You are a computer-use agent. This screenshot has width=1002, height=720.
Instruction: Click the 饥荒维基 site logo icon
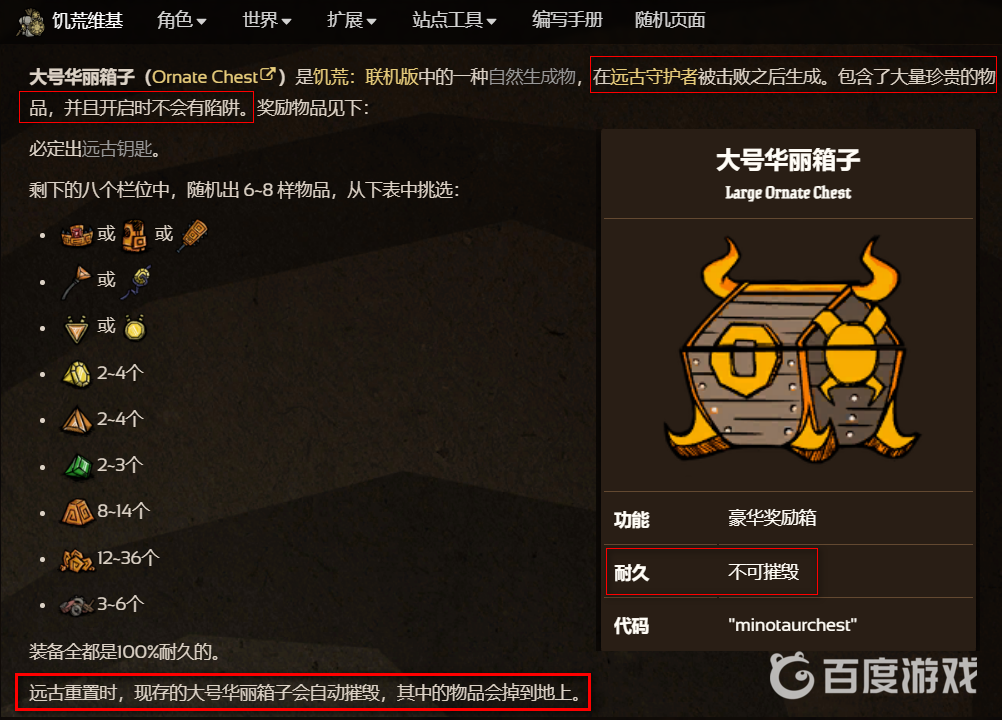(29, 22)
